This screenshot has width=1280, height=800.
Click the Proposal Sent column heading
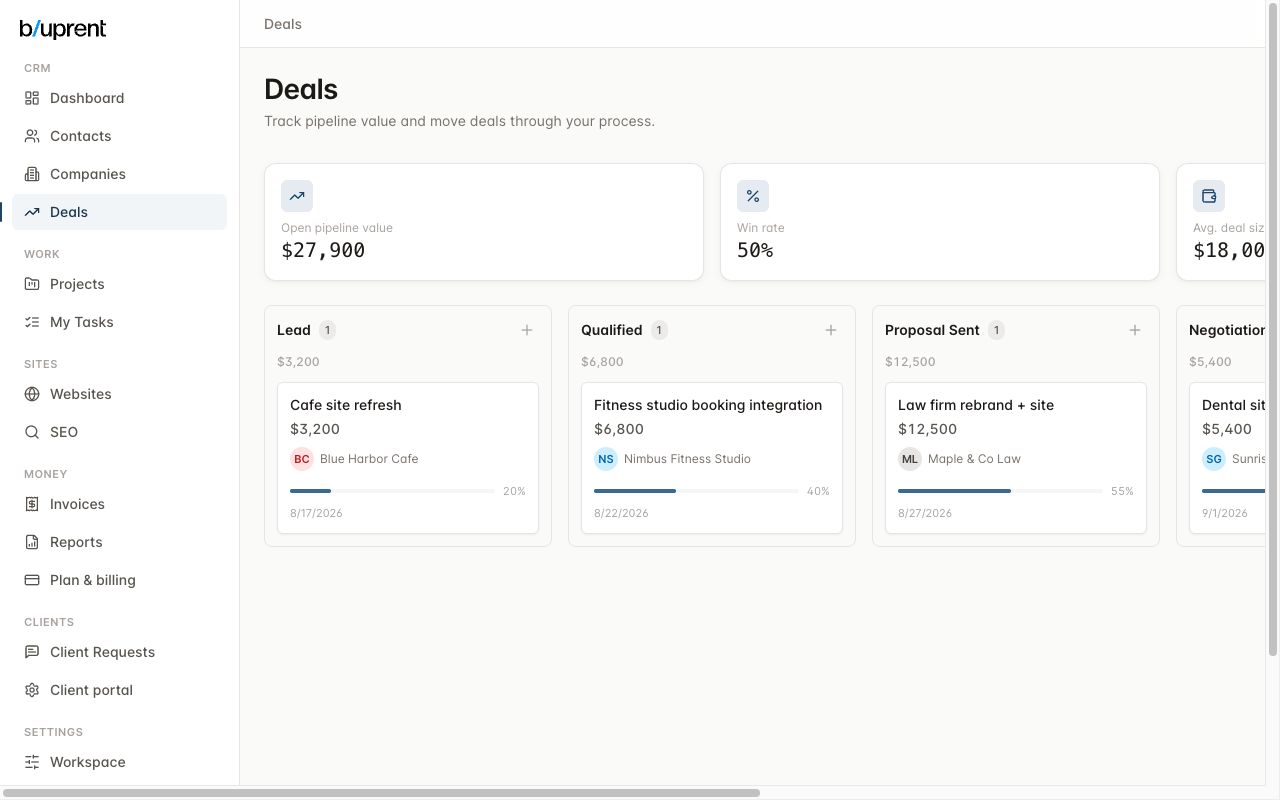pyautogui.click(x=932, y=330)
